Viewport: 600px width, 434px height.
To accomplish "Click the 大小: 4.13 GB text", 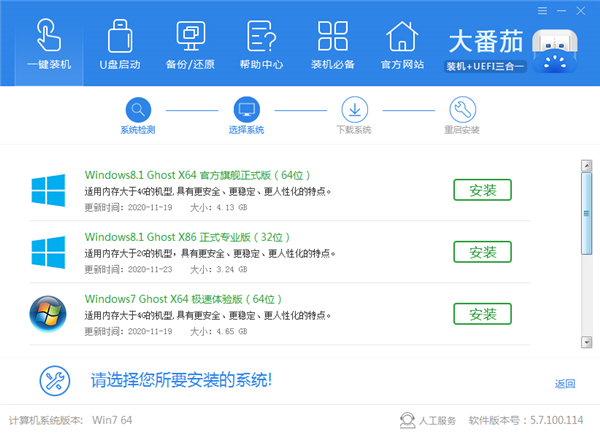I will 219,207.
